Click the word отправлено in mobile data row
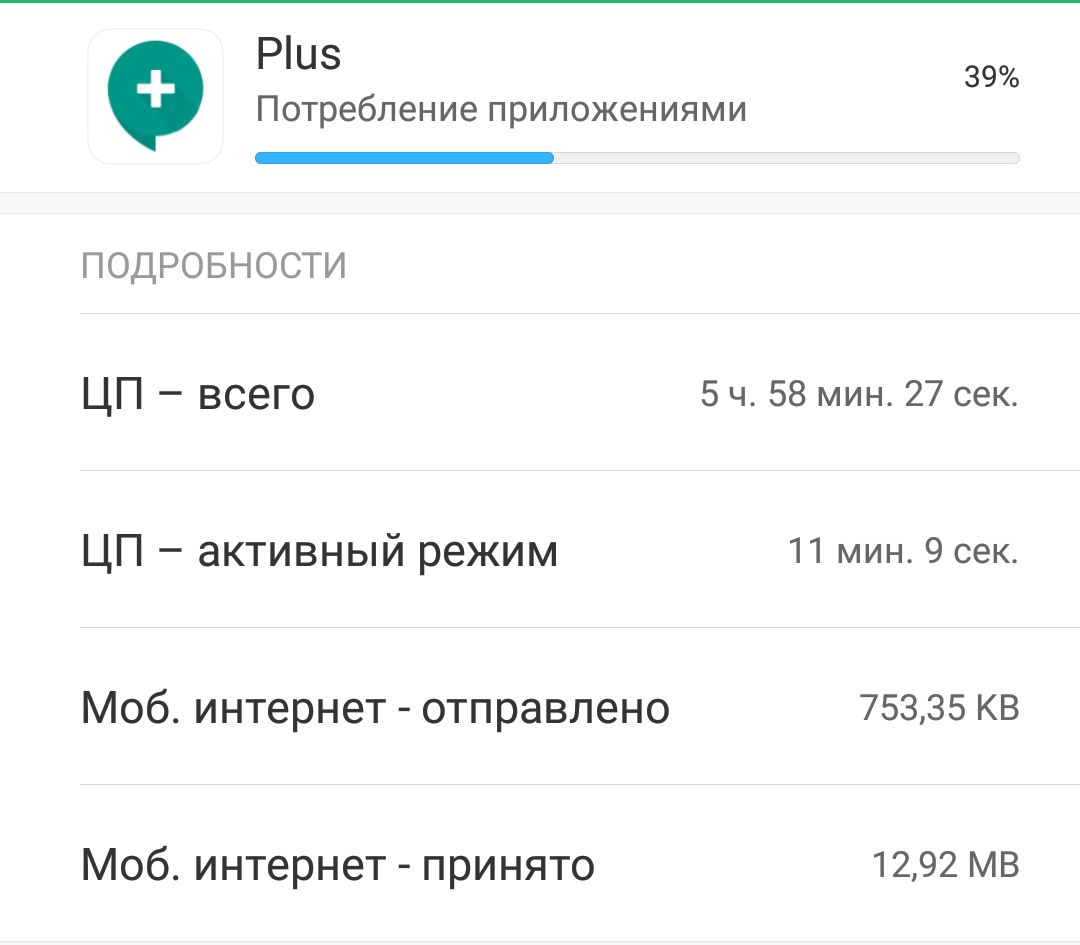Image resolution: width=1080 pixels, height=945 pixels. [545, 708]
